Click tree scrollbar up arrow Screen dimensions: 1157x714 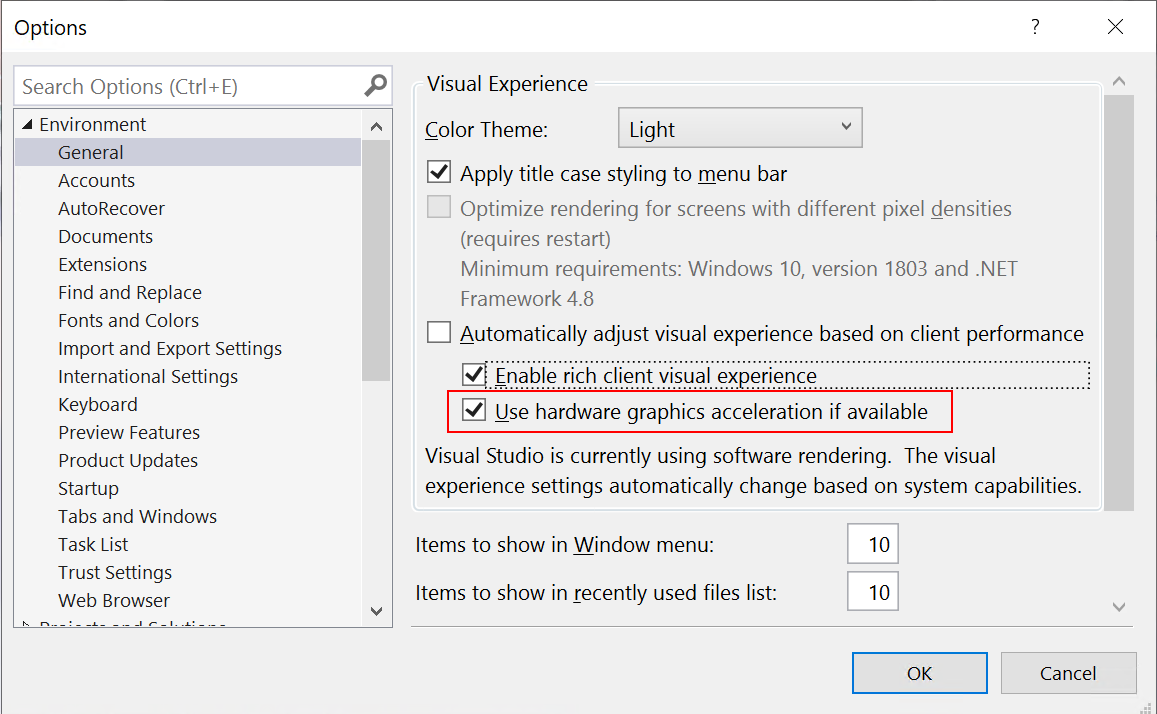[376, 127]
